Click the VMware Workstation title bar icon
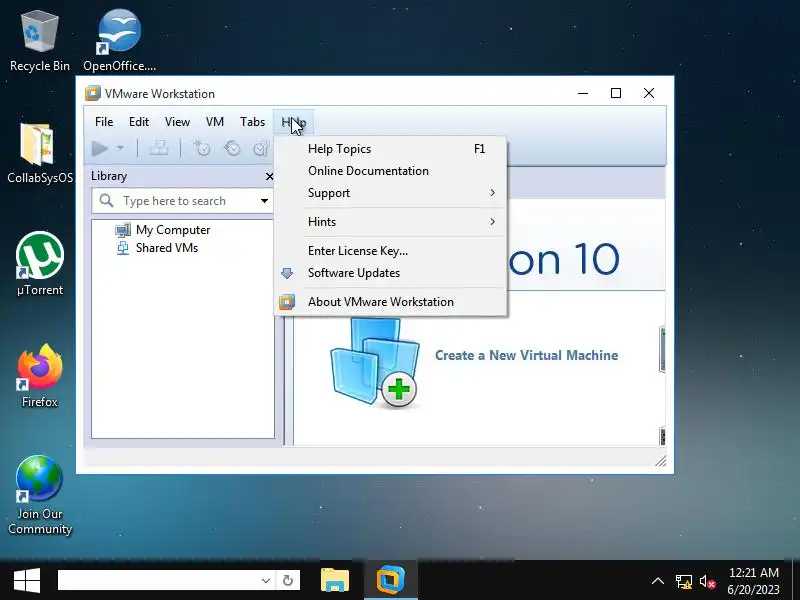800x600 pixels. 92,93
